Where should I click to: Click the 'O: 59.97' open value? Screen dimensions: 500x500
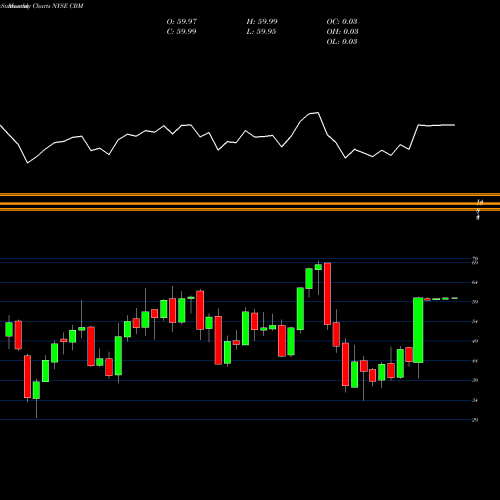182,22
